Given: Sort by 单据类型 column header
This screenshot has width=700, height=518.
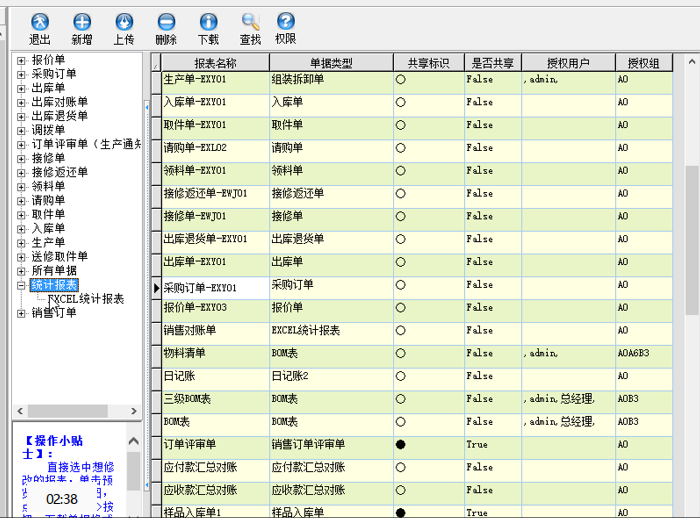Looking at the screenshot, I should point(331,63).
